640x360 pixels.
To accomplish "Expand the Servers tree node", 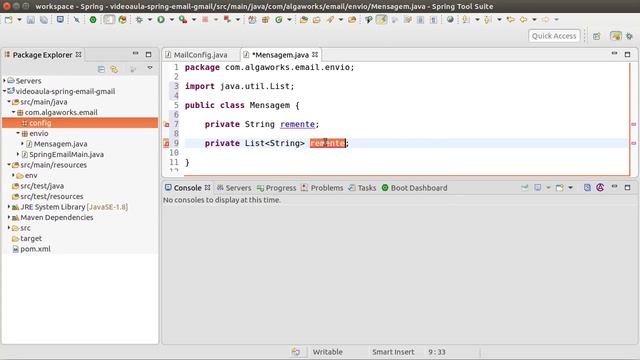I will click(x=4, y=81).
